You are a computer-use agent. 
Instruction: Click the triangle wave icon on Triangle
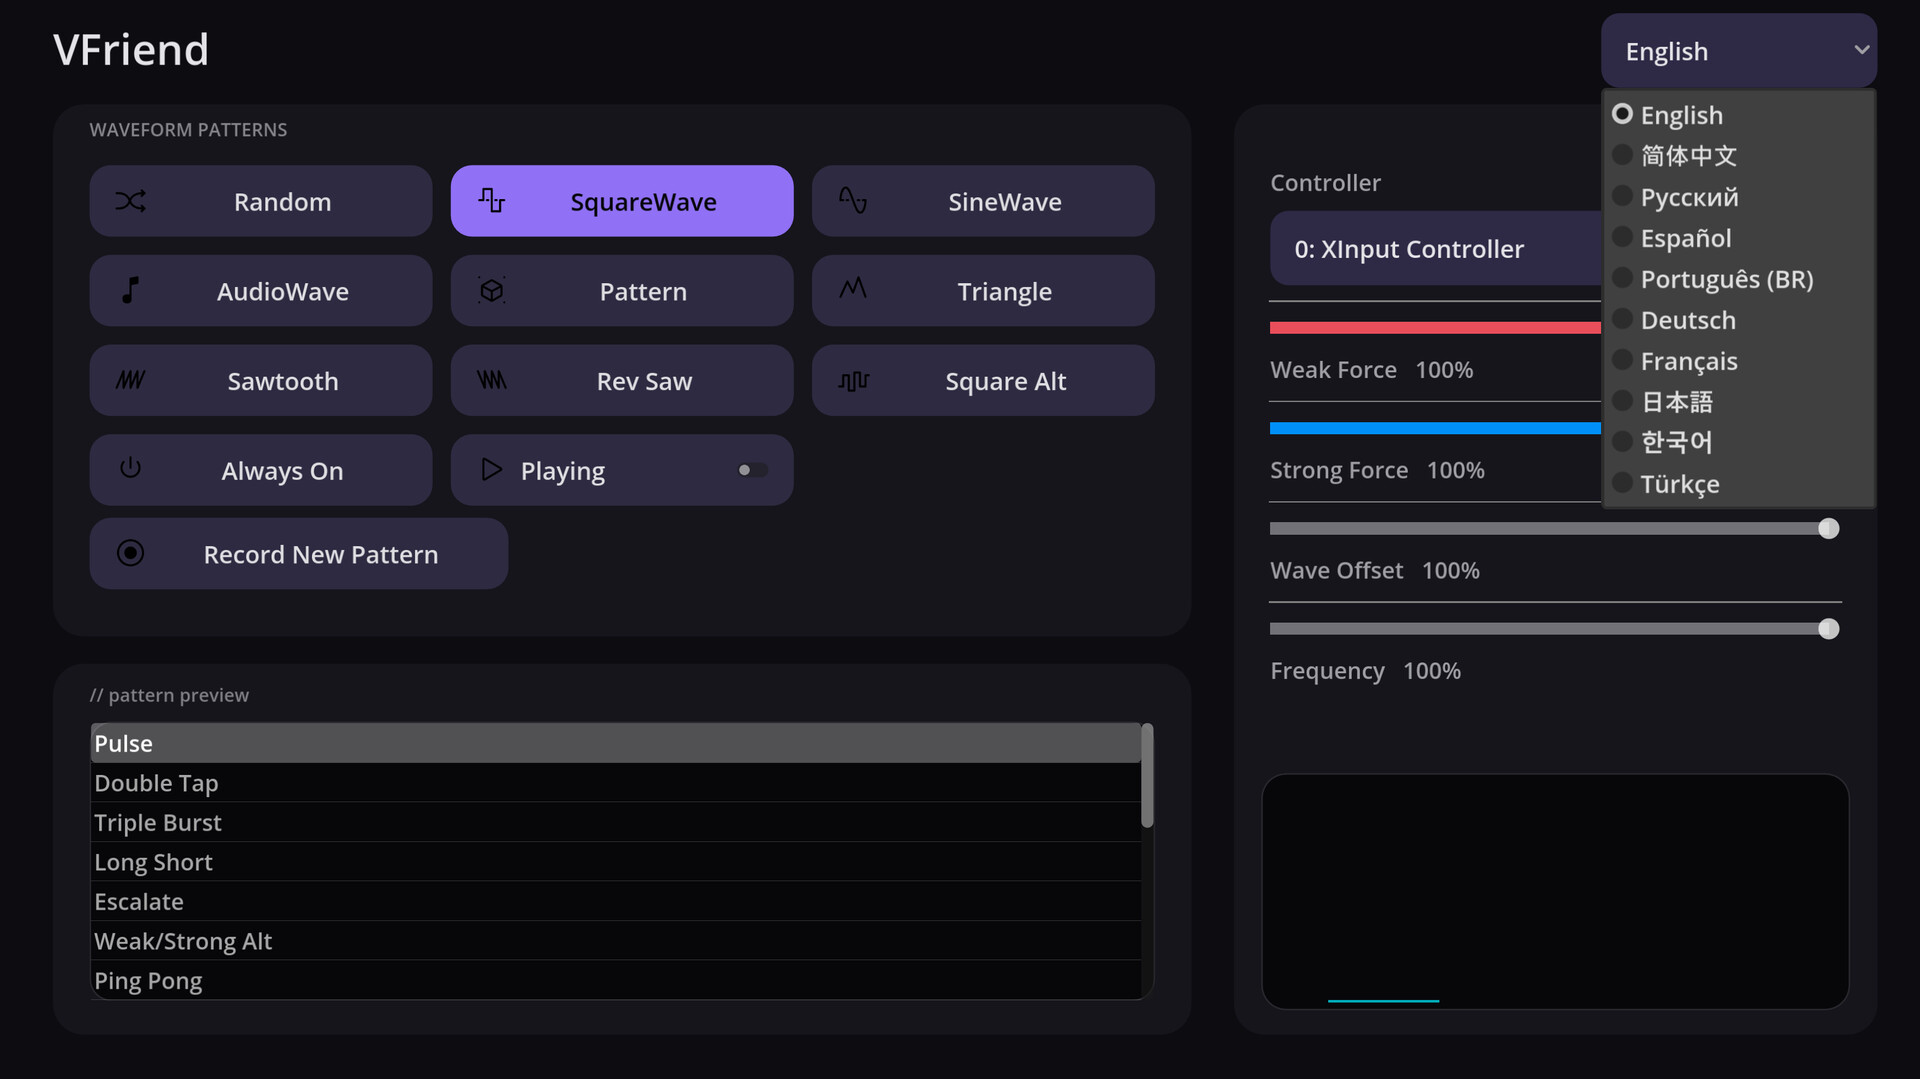[x=852, y=289]
